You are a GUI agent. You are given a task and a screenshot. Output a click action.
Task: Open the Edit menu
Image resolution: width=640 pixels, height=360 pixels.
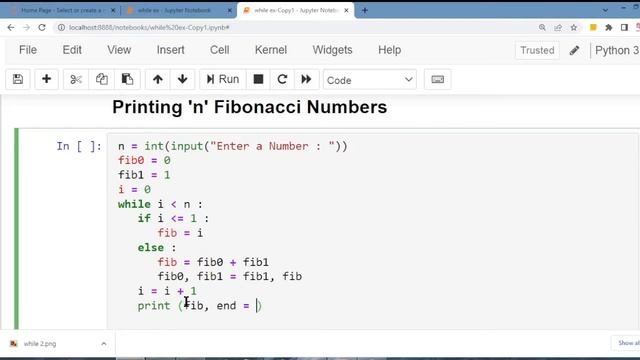[72, 50]
